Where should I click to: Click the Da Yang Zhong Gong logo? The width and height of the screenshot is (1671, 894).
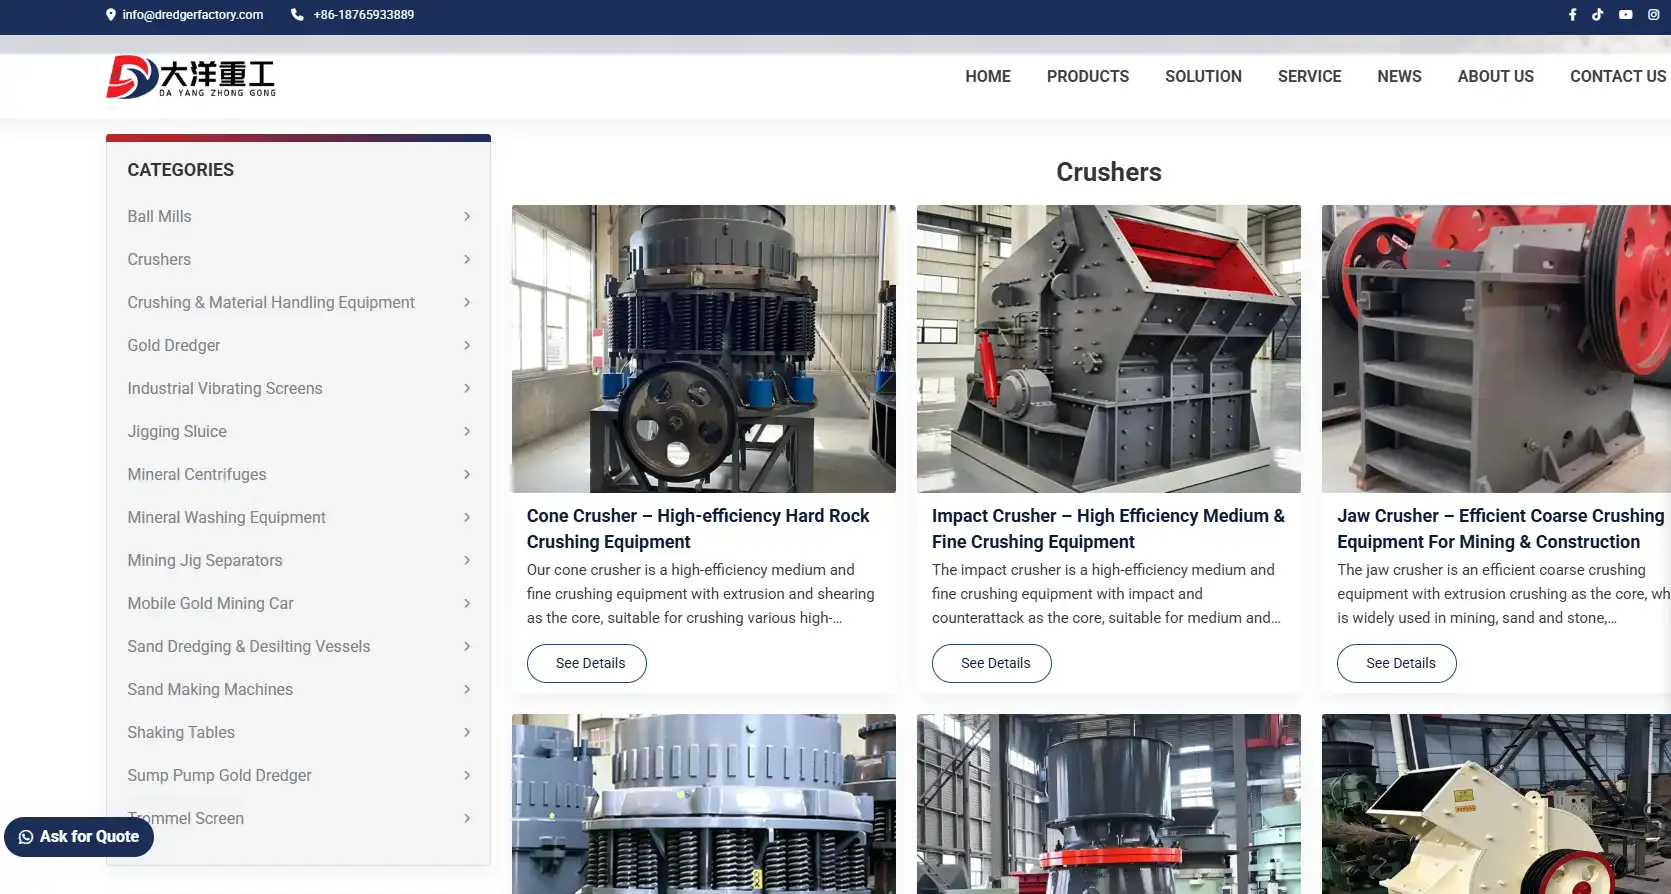click(191, 77)
